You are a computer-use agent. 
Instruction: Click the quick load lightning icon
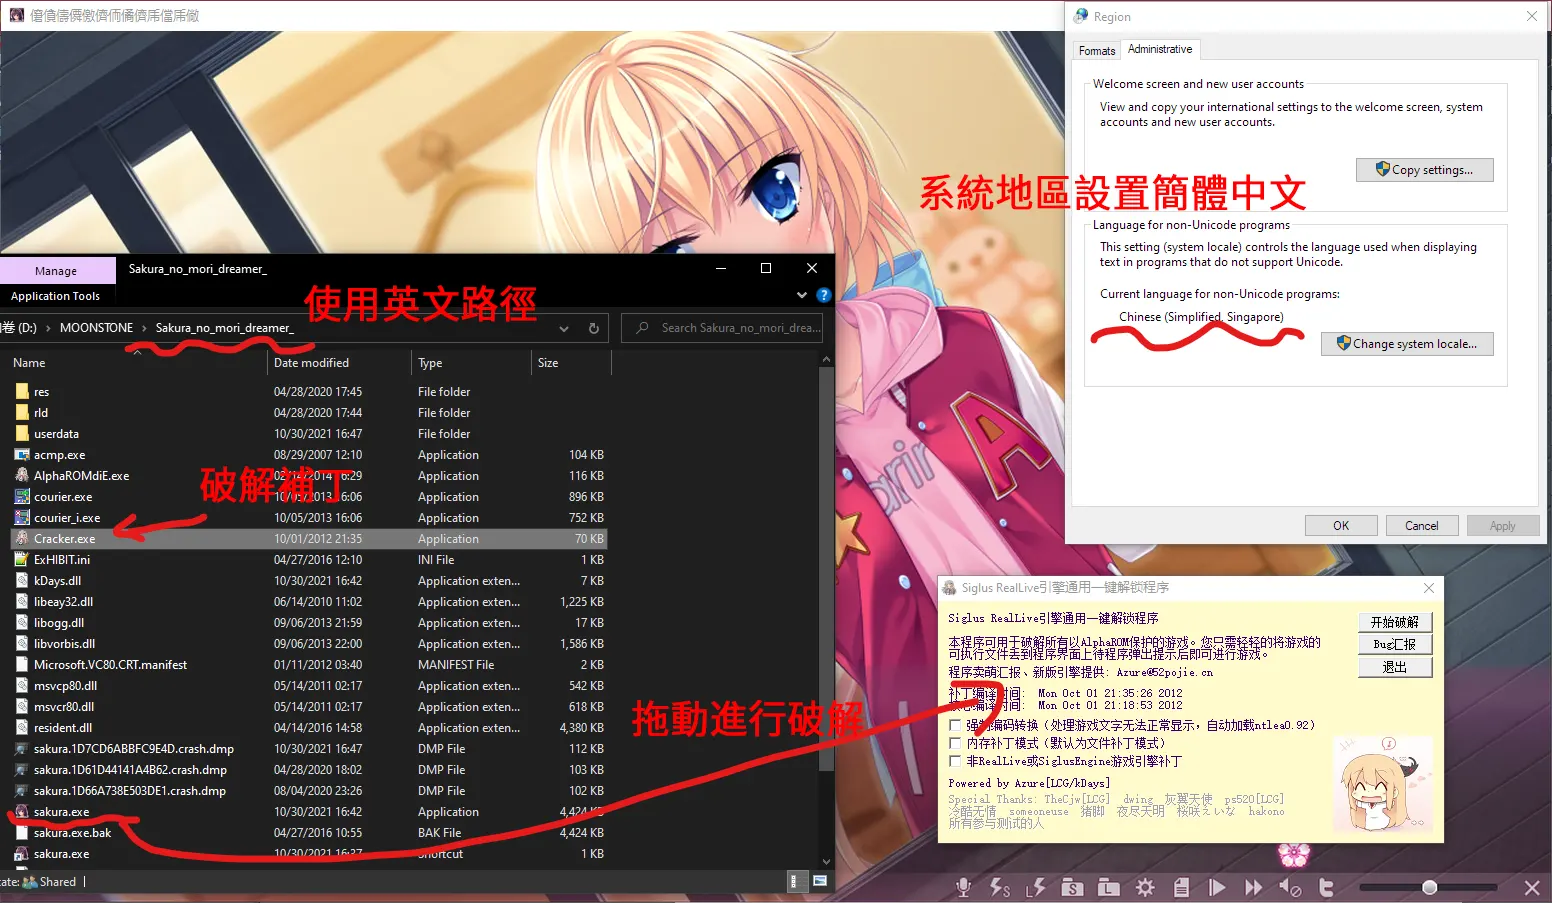click(1036, 887)
